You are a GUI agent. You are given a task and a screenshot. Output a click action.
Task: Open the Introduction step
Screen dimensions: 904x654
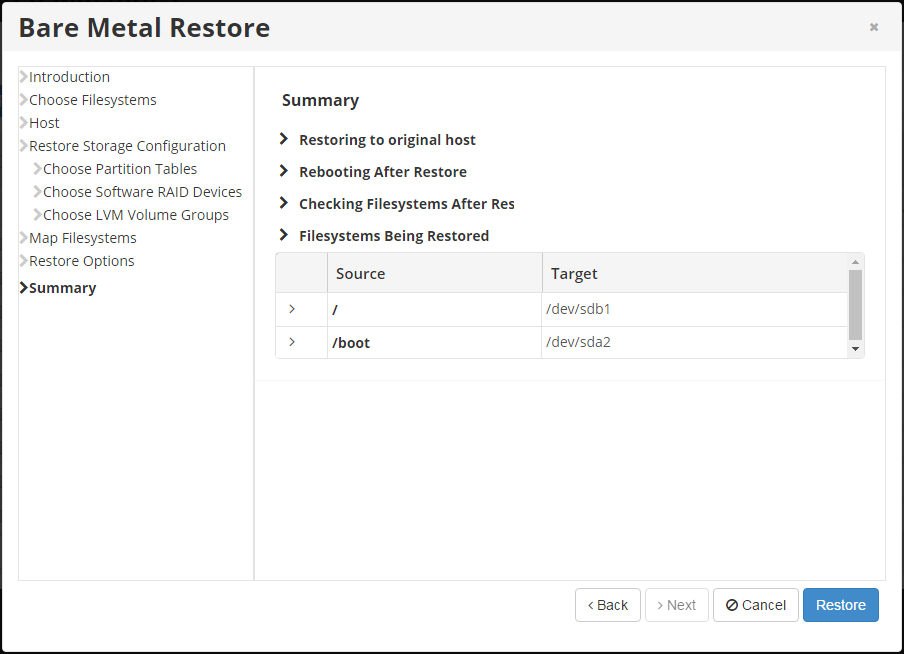(x=69, y=77)
